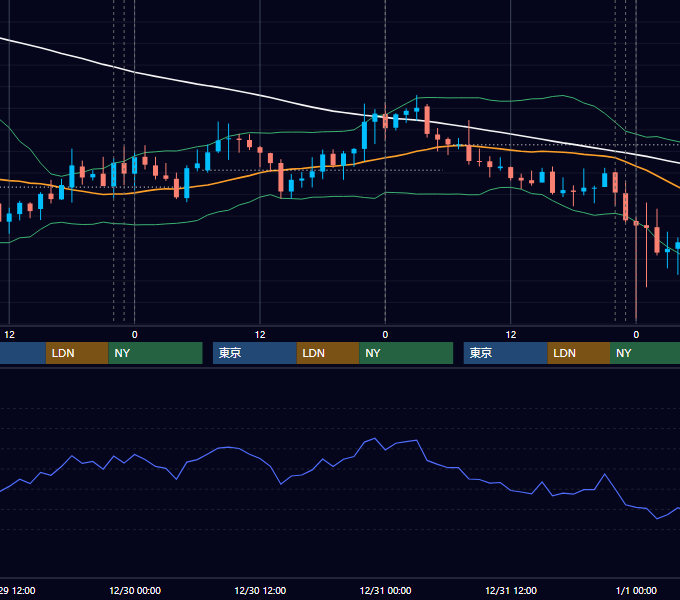Click the 12/30 12:00 date label

click(x=260, y=590)
